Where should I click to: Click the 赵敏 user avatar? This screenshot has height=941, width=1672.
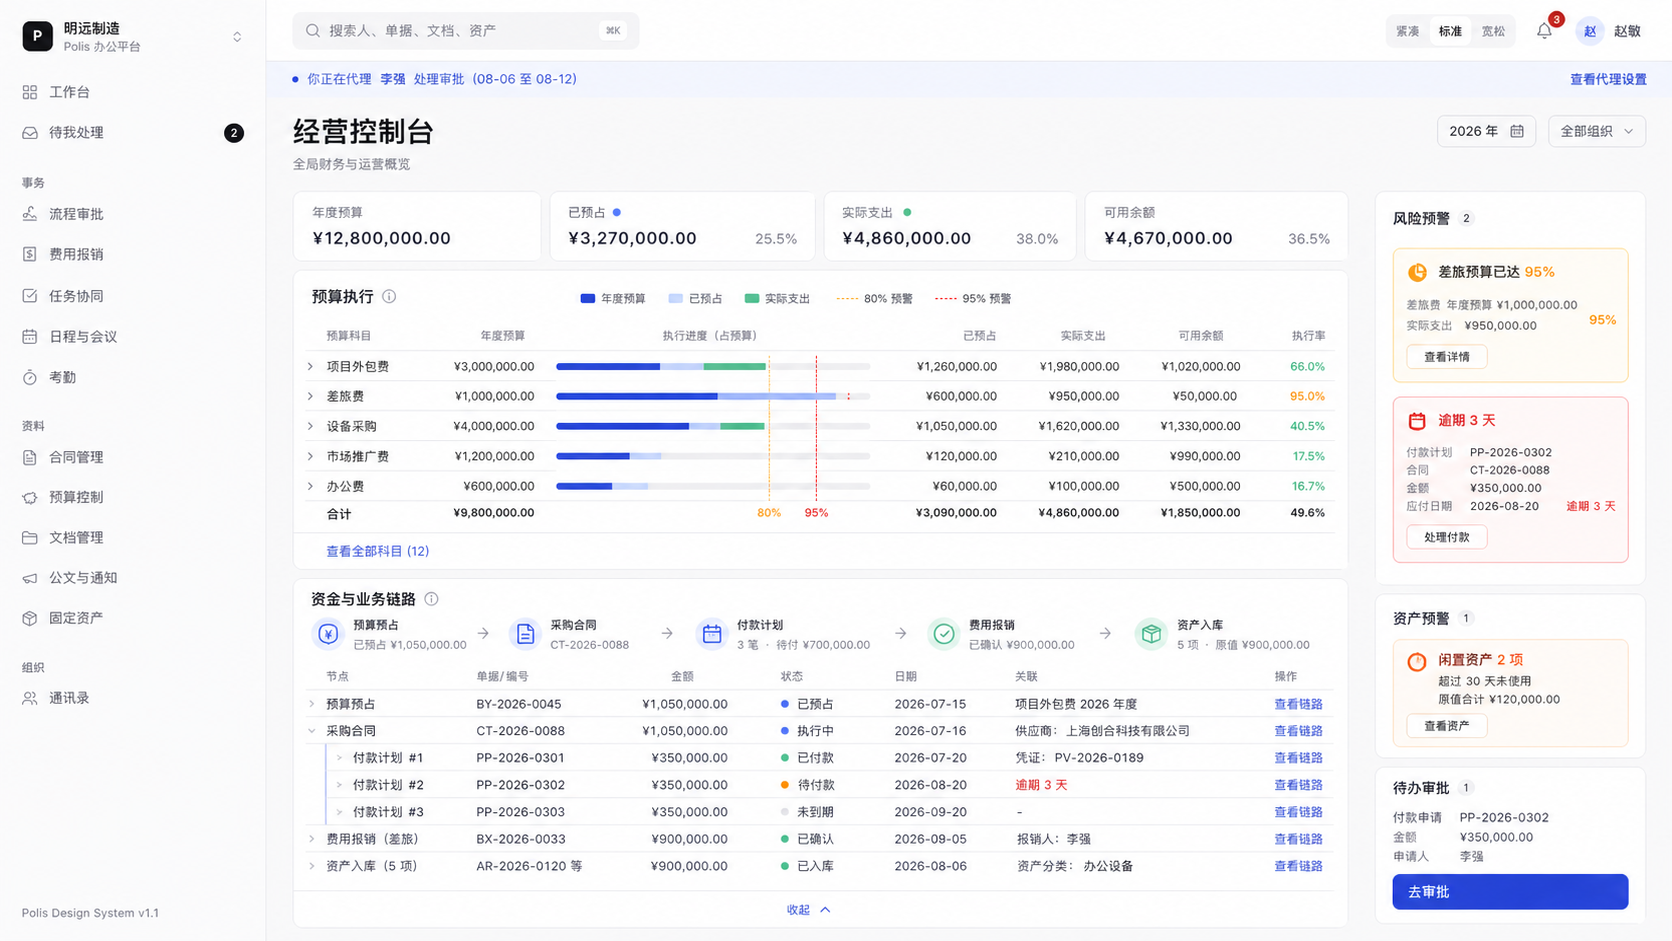(1589, 31)
